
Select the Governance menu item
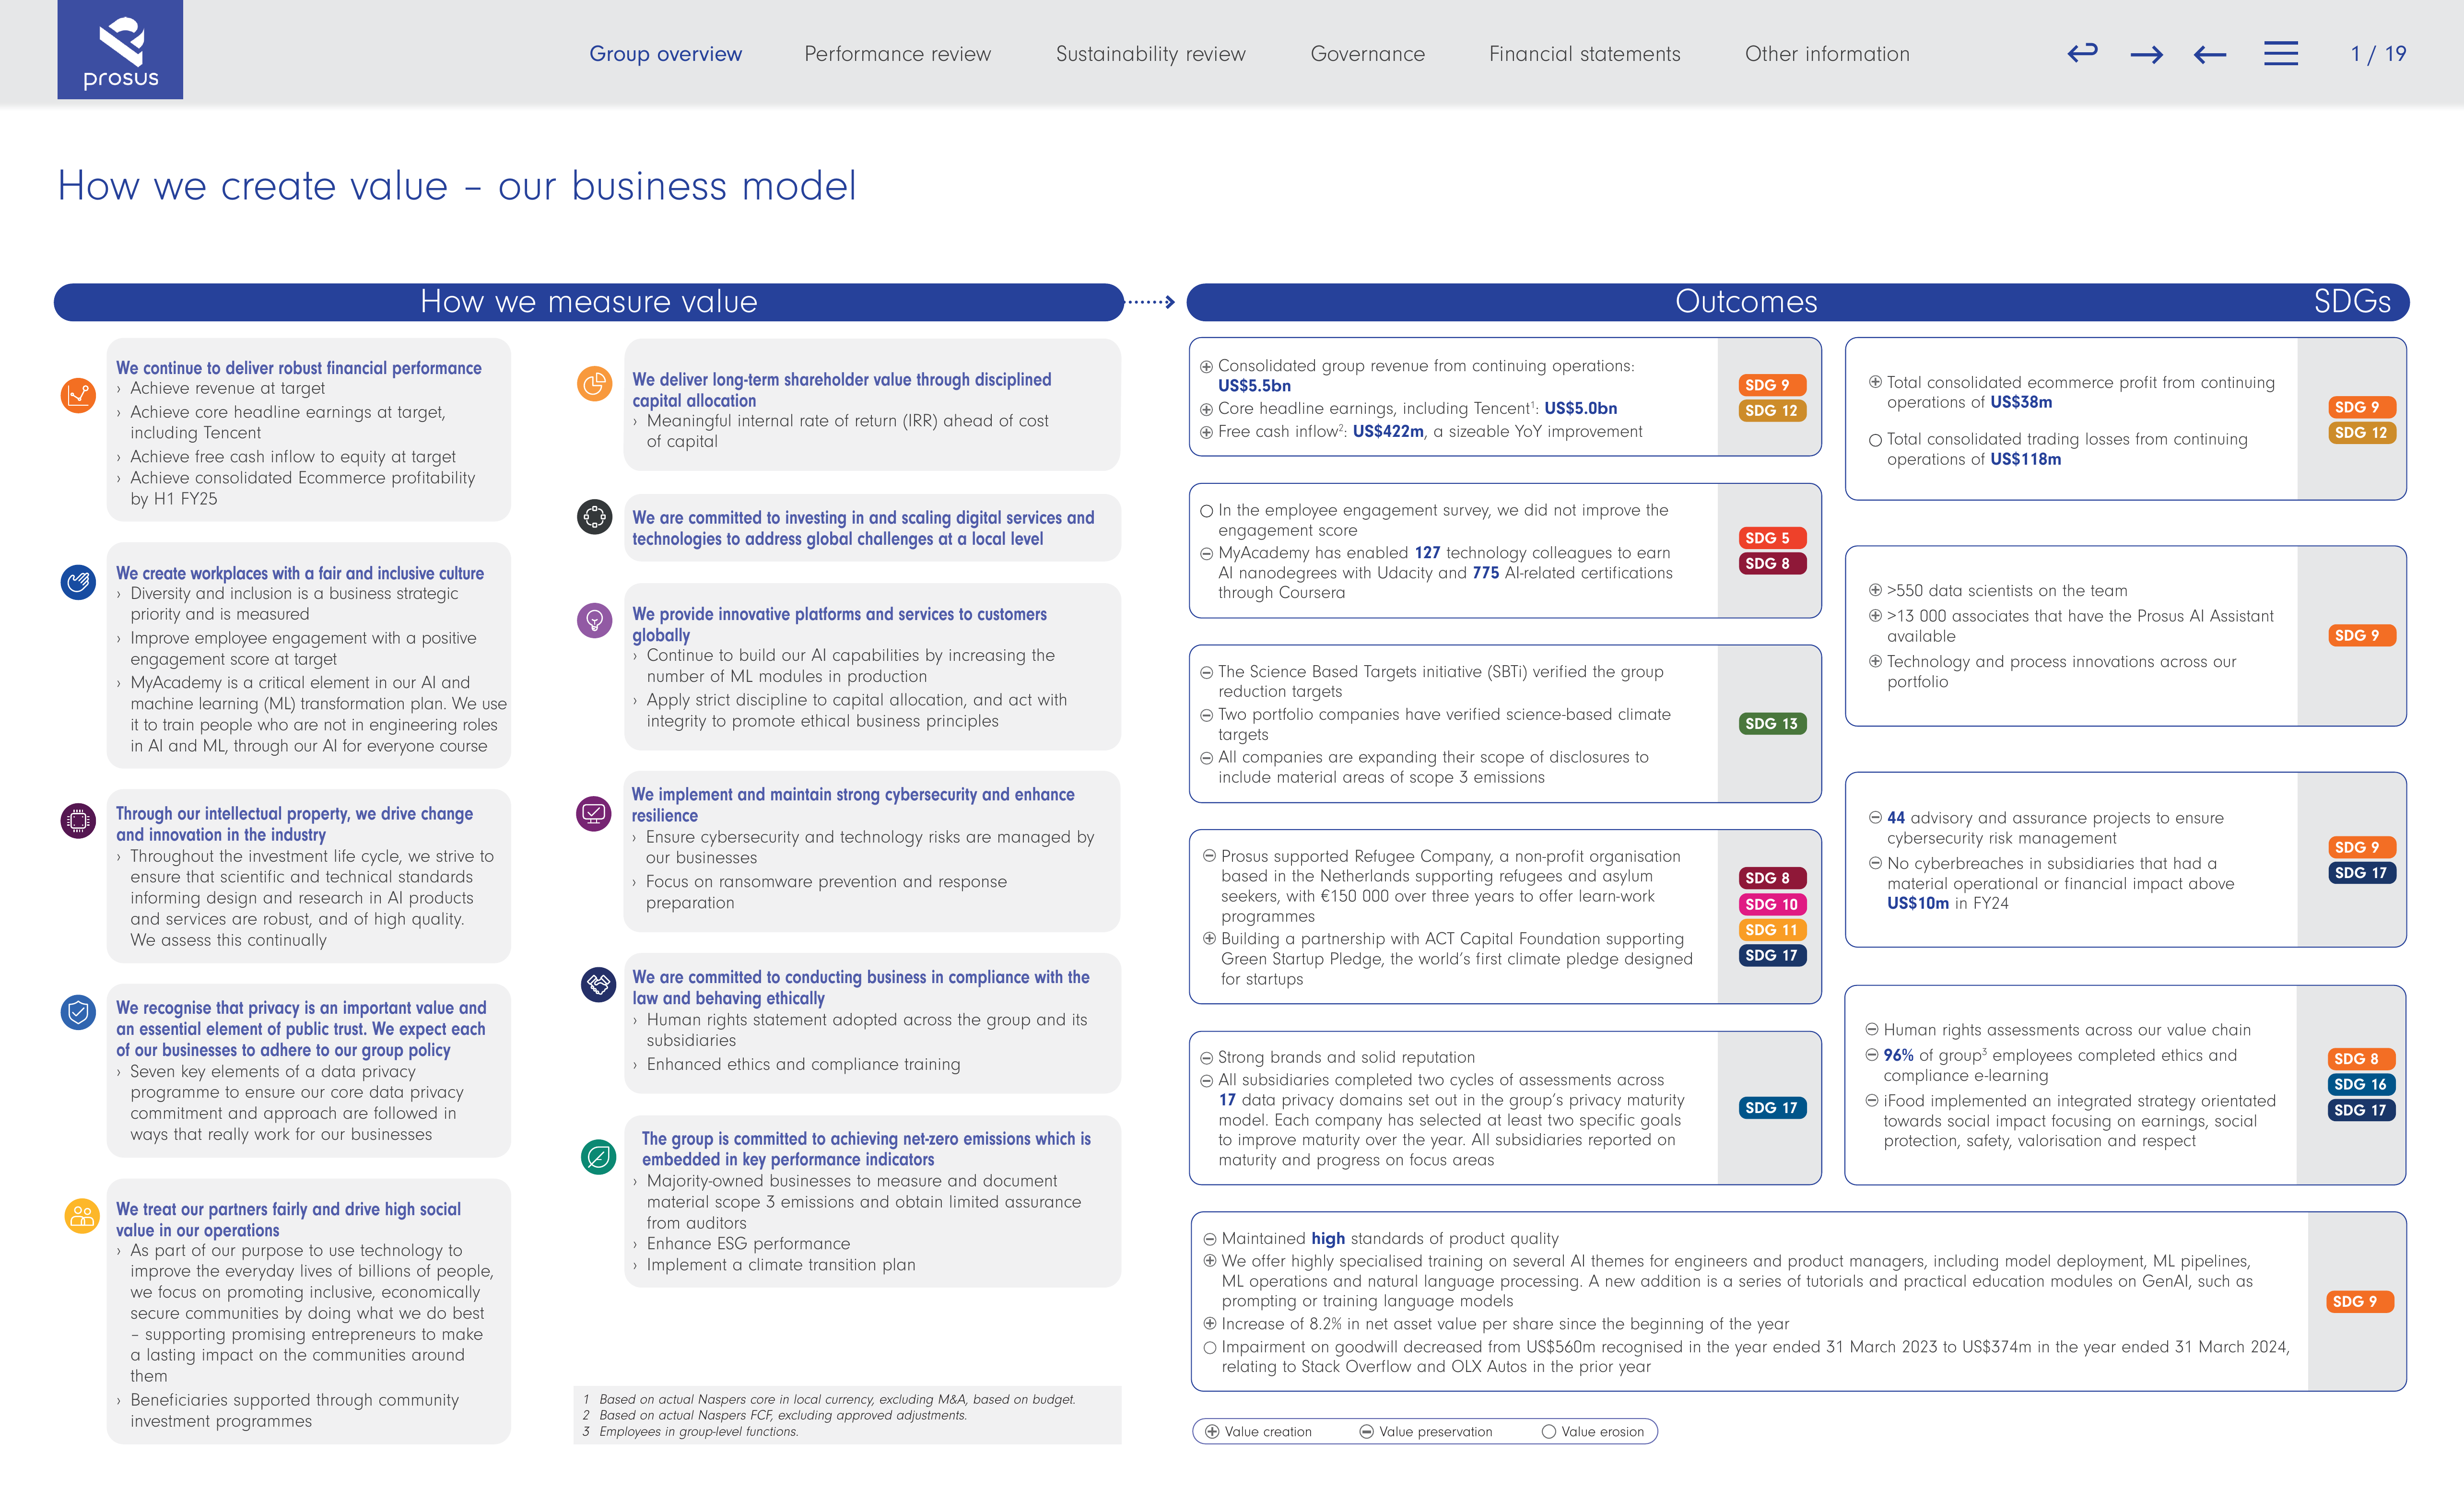click(x=1367, y=54)
